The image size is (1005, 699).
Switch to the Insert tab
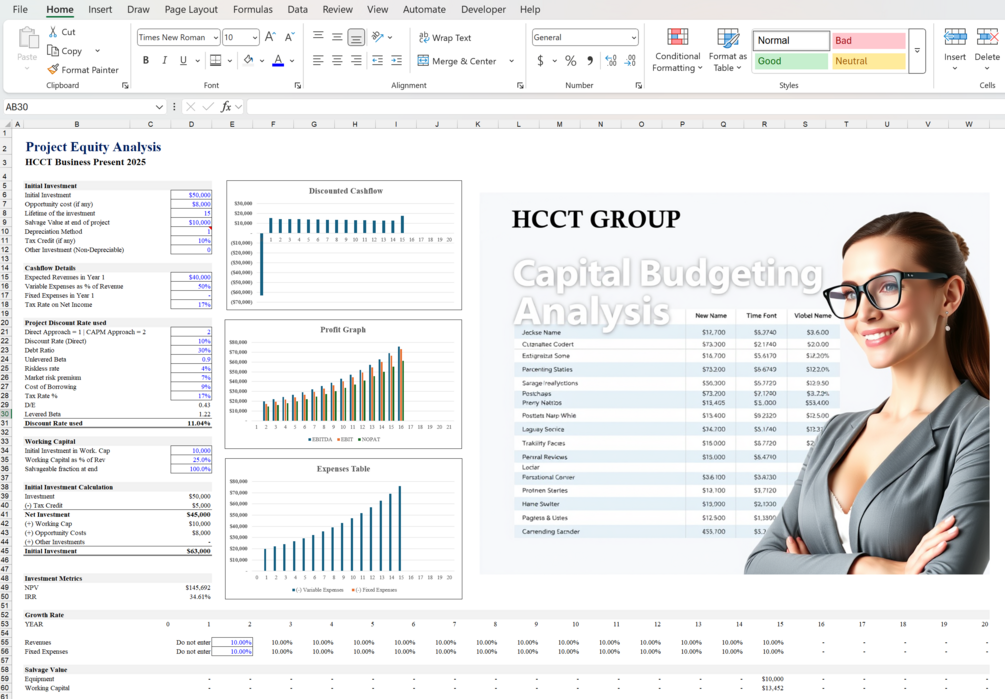[x=100, y=10]
